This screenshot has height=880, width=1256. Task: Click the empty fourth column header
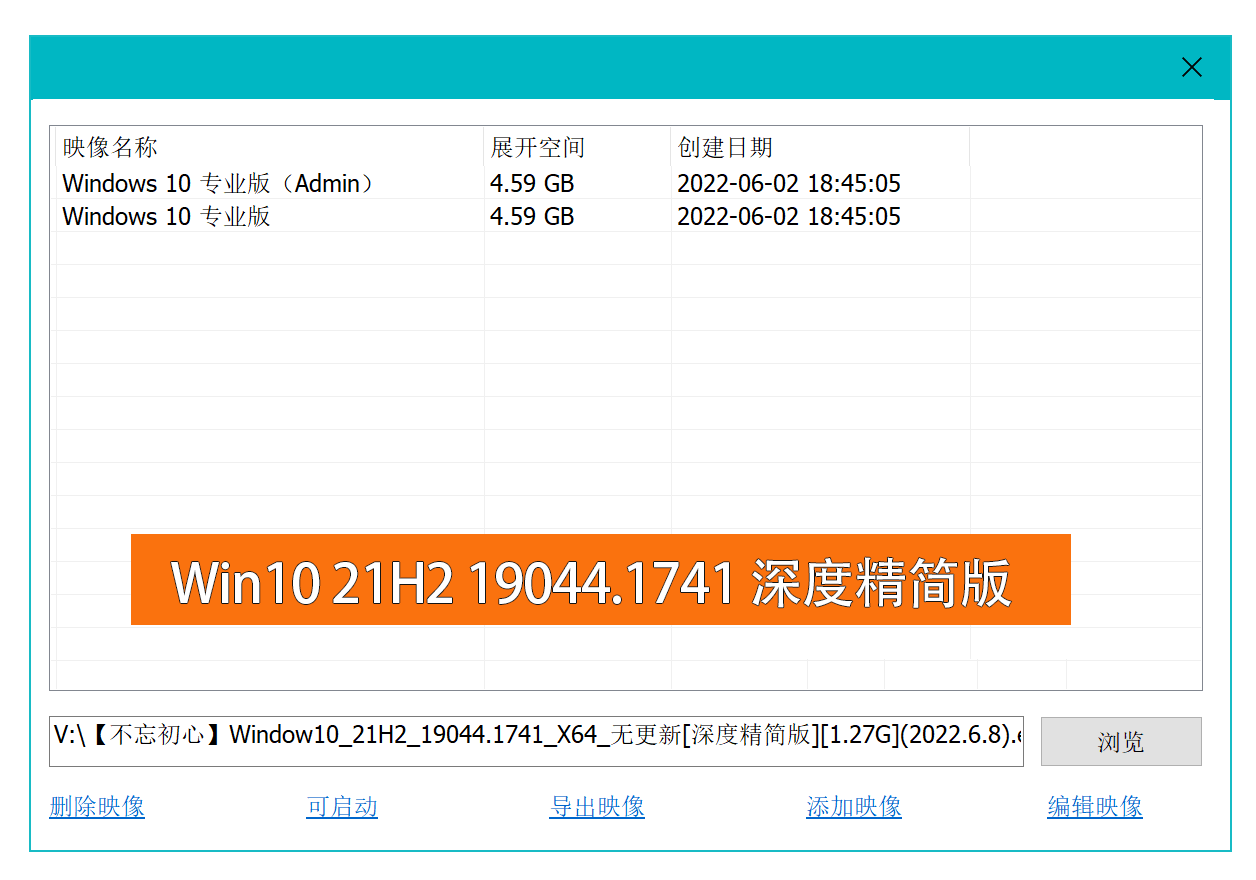(x=1084, y=148)
